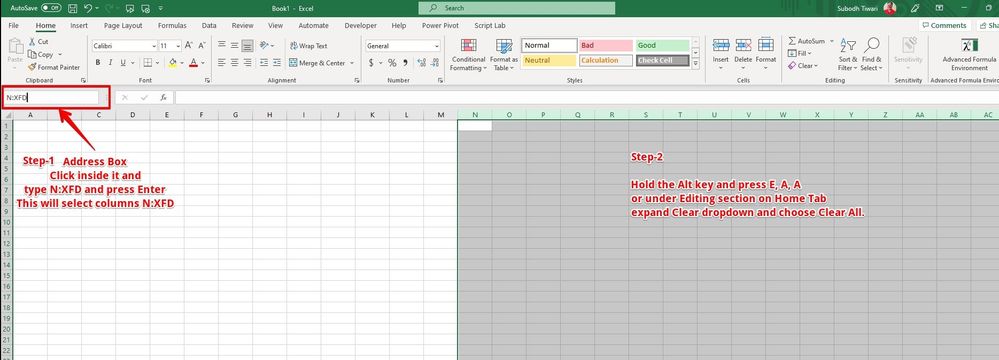
Task: Switch to the Formulas tab
Action: pos(172,25)
